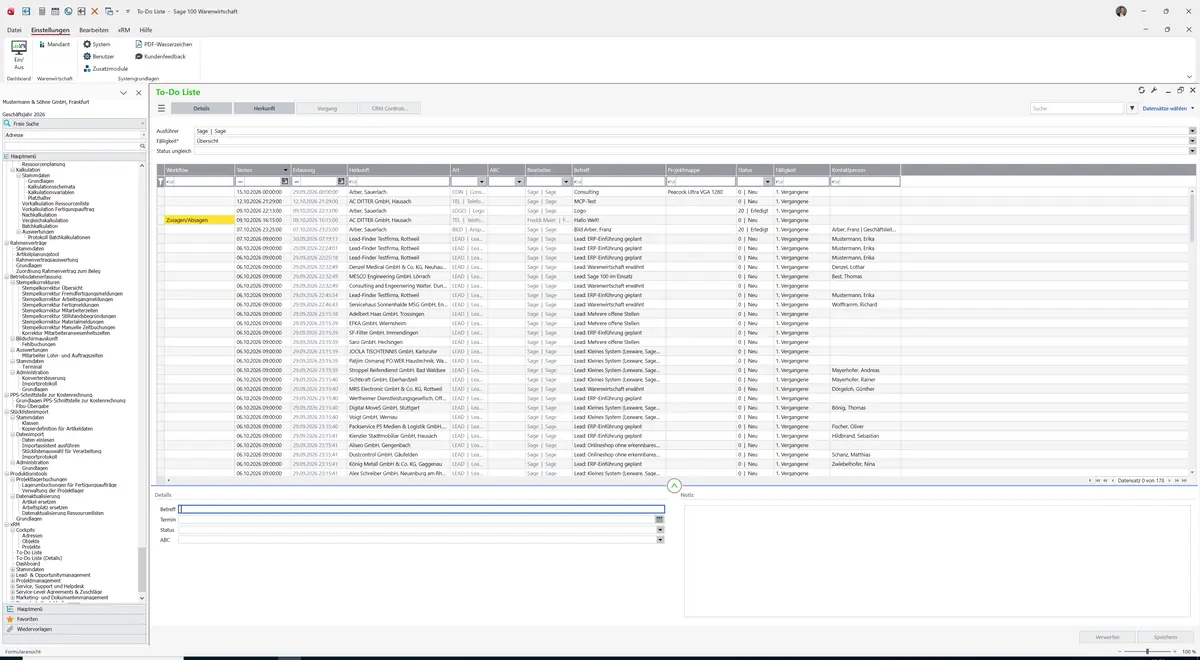Click the Suche field in To-Do Liste

[1078, 108]
